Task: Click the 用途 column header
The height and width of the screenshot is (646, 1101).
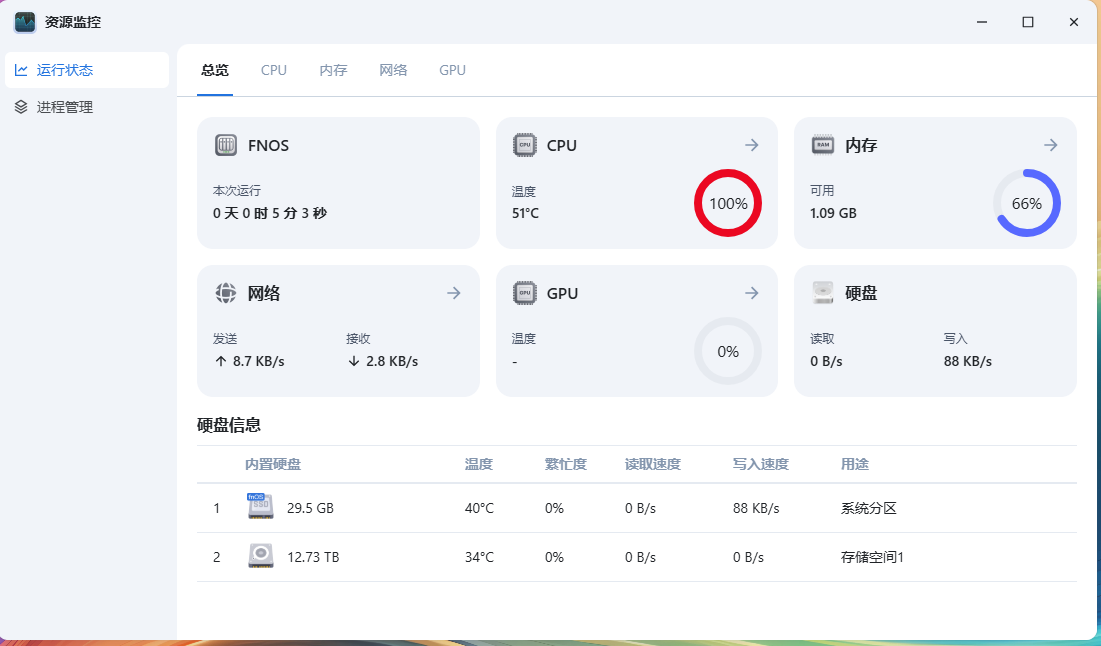Action: coord(855,464)
